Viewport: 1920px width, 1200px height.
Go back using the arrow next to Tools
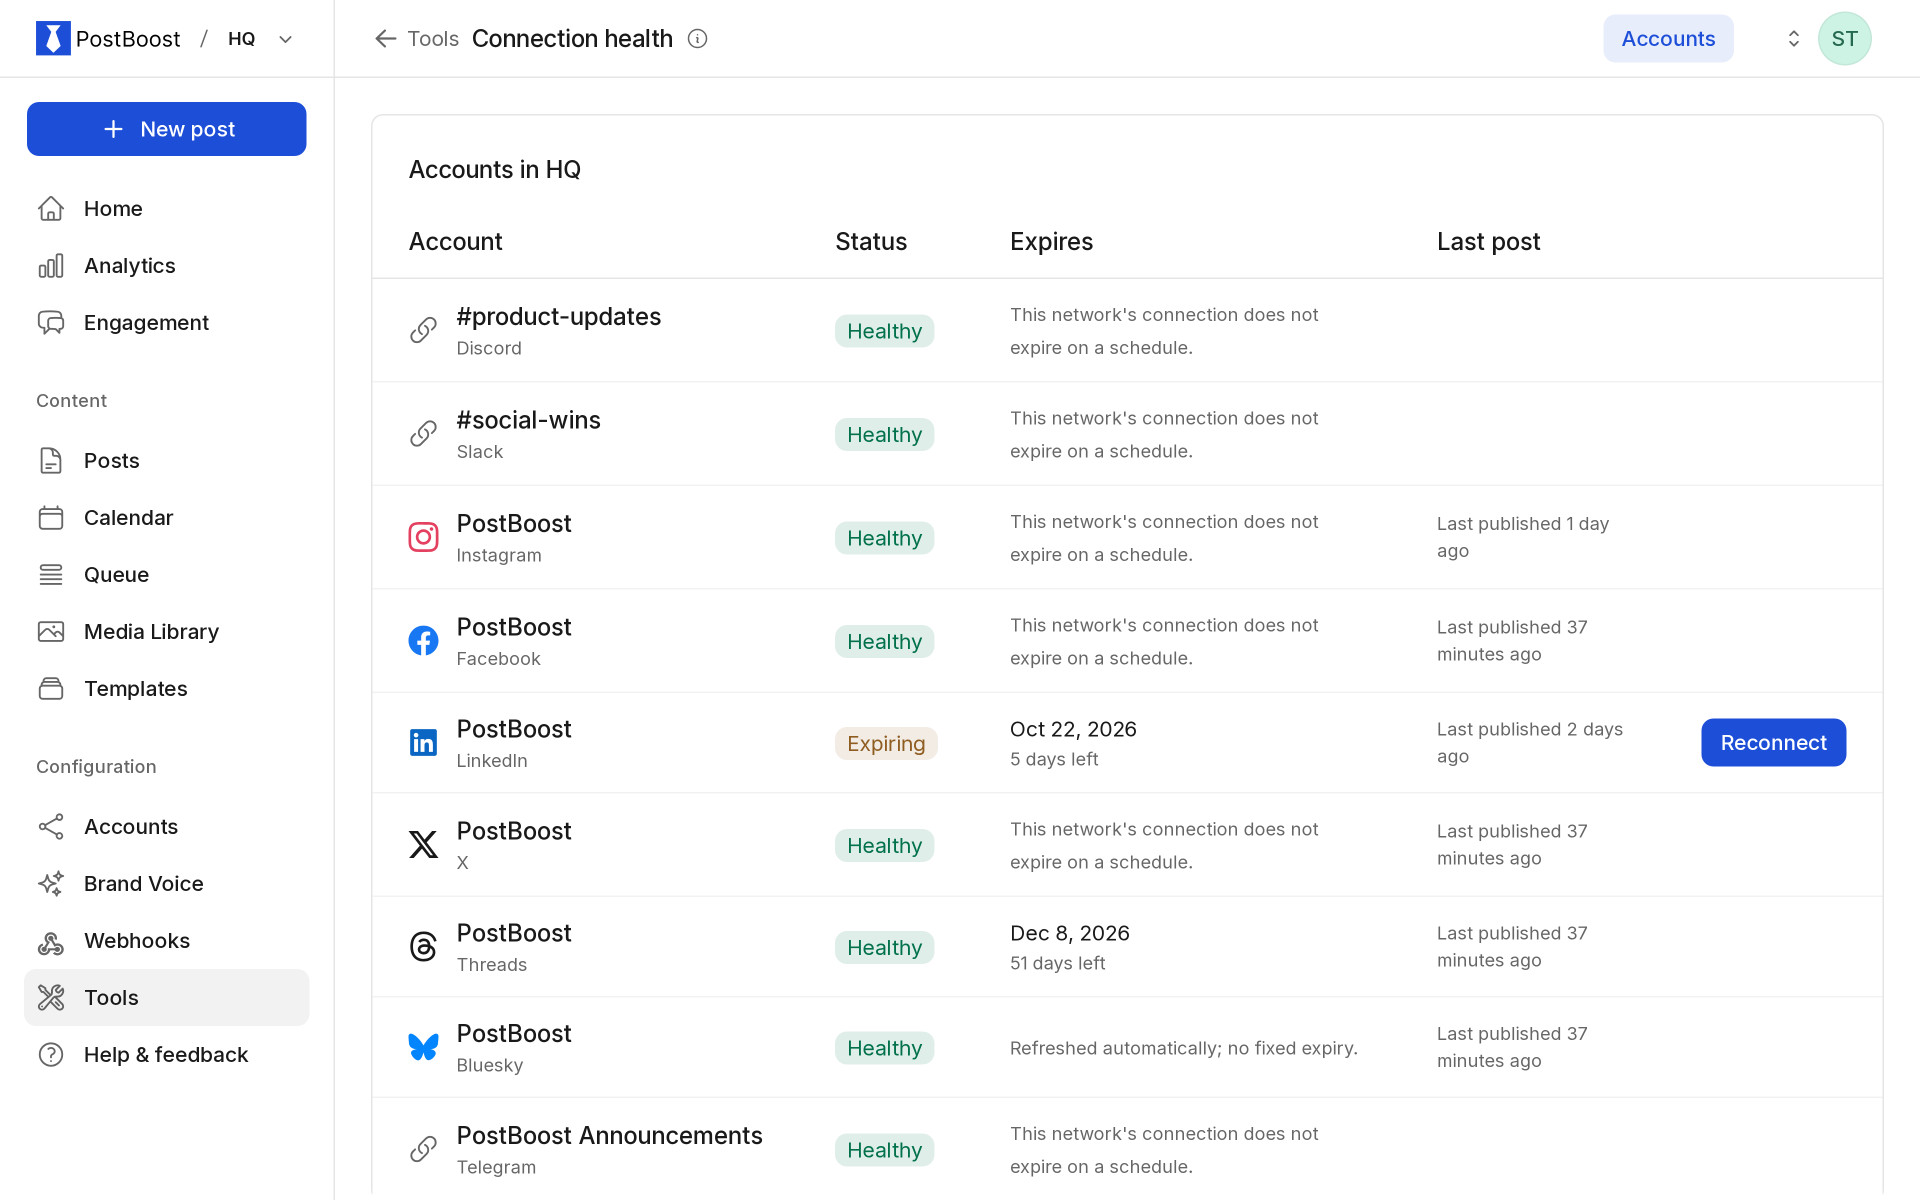coord(385,38)
